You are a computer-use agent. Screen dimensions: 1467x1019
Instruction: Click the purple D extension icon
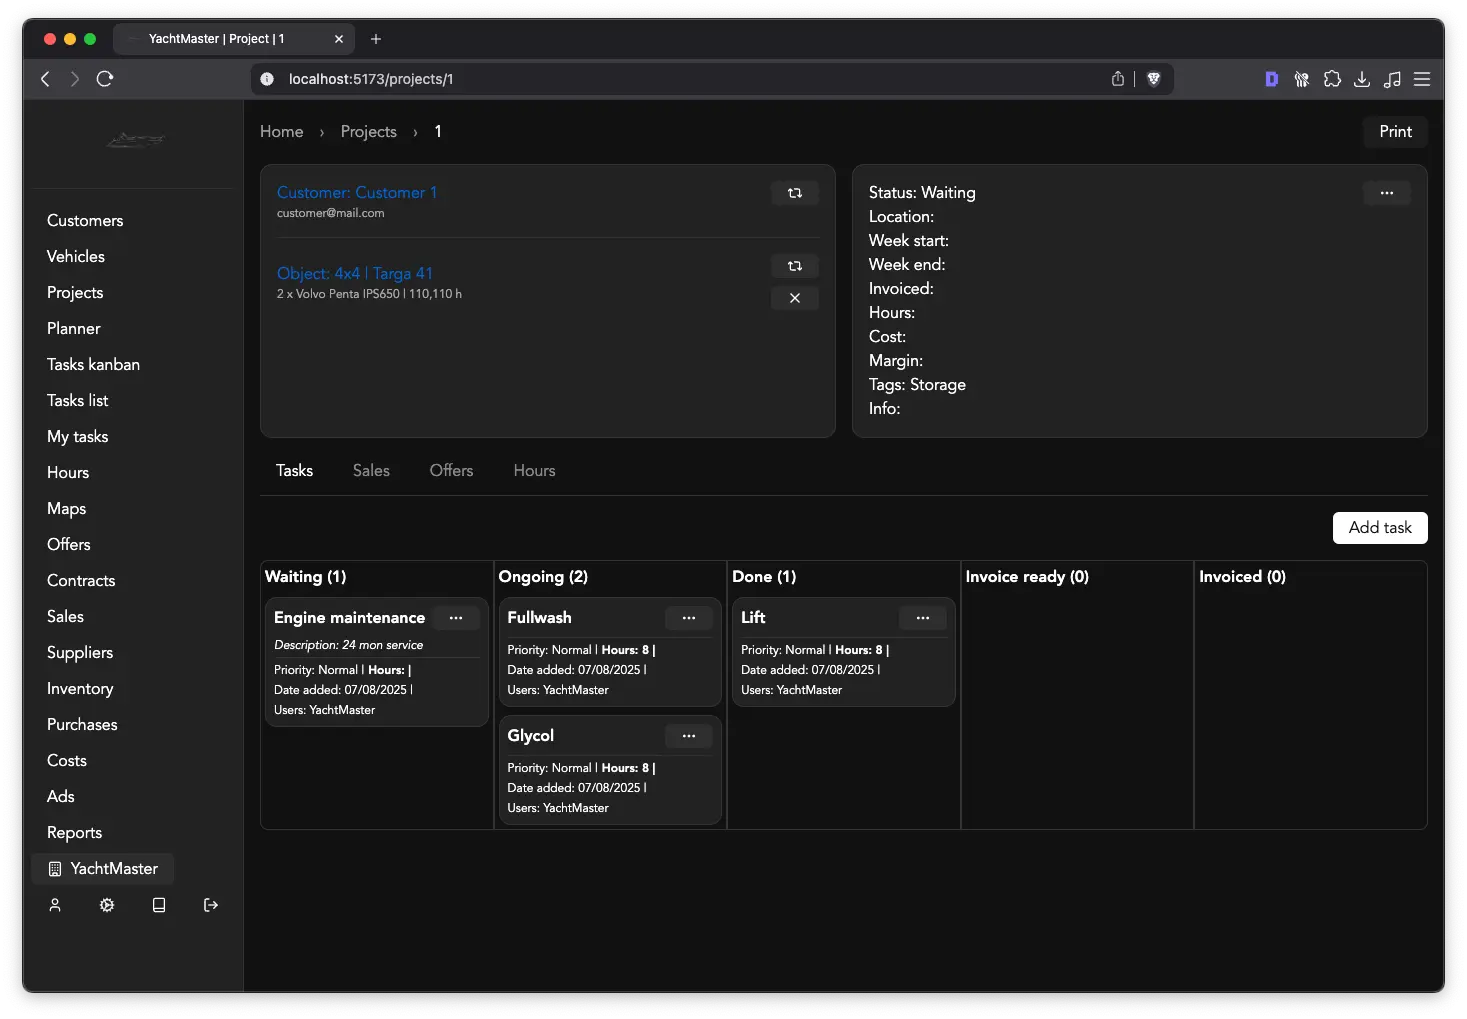pos(1271,79)
